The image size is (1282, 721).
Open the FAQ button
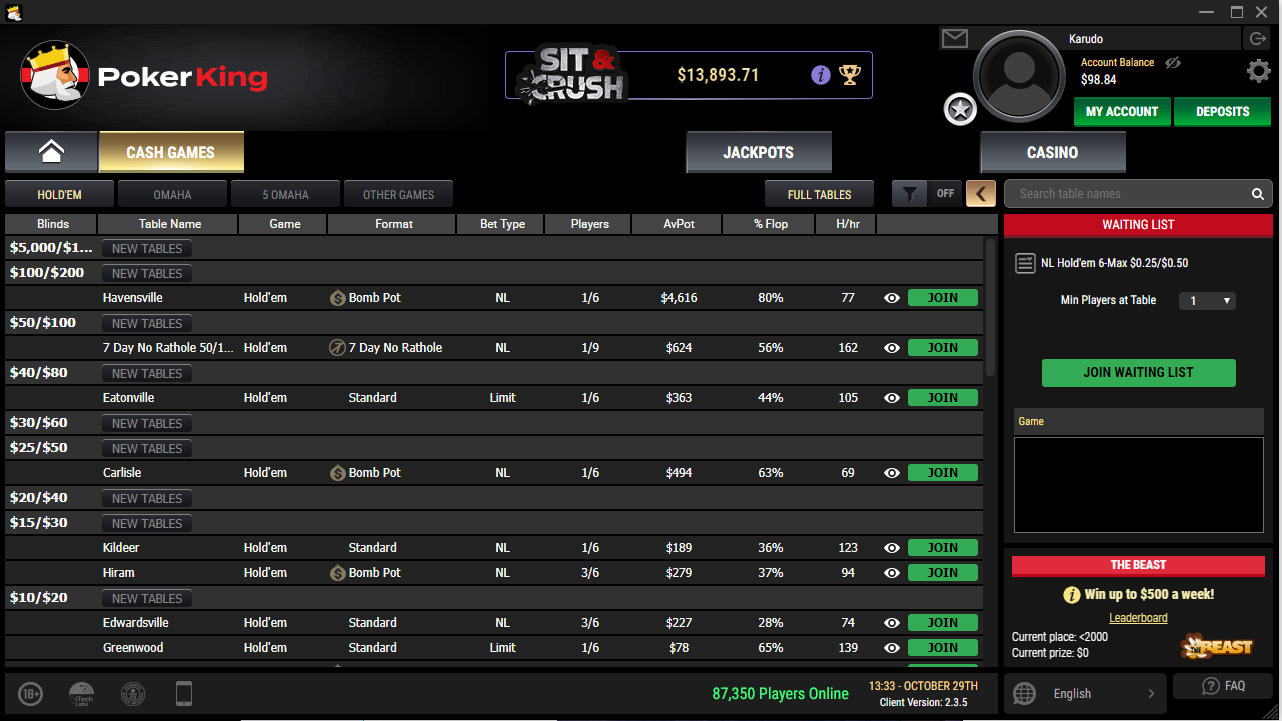[1223, 686]
